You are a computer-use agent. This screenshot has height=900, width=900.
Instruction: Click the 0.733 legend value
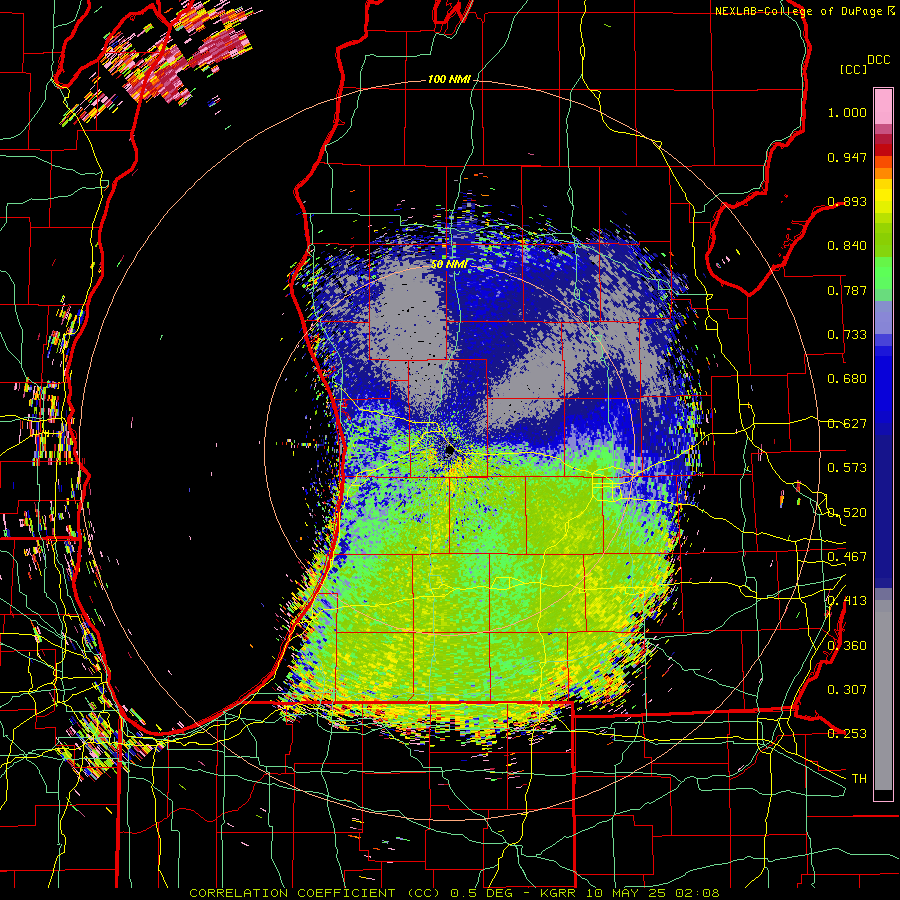point(847,335)
